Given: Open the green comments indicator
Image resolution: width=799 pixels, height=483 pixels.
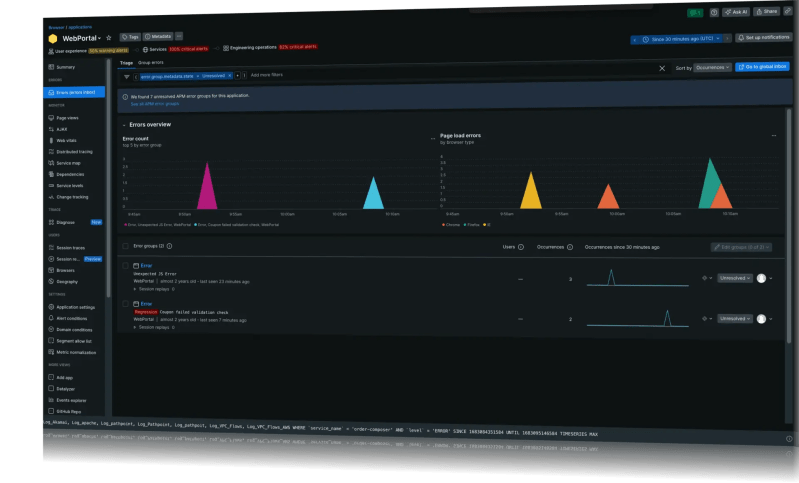Looking at the screenshot, I should point(695,13).
